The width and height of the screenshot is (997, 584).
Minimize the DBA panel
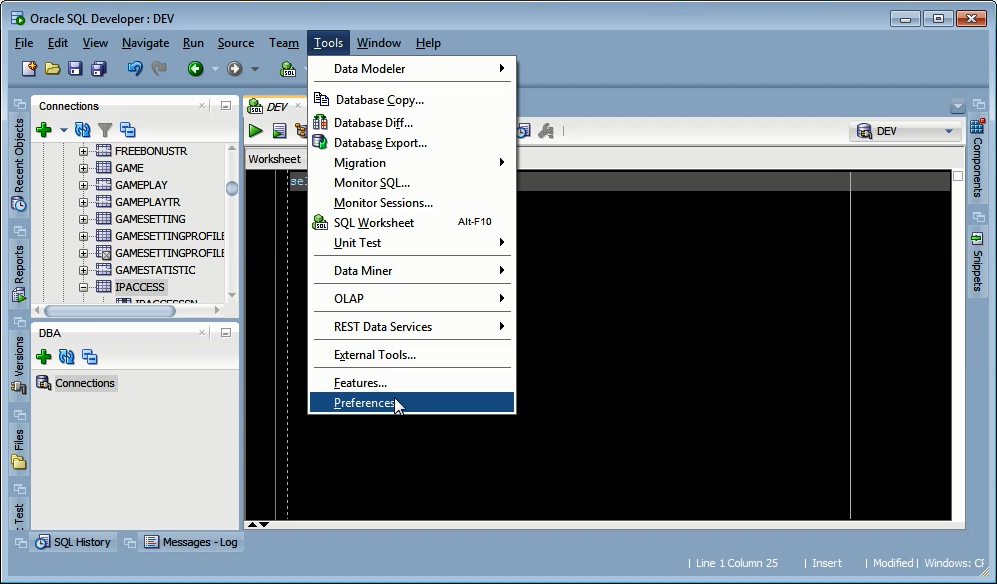tap(226, 333)
